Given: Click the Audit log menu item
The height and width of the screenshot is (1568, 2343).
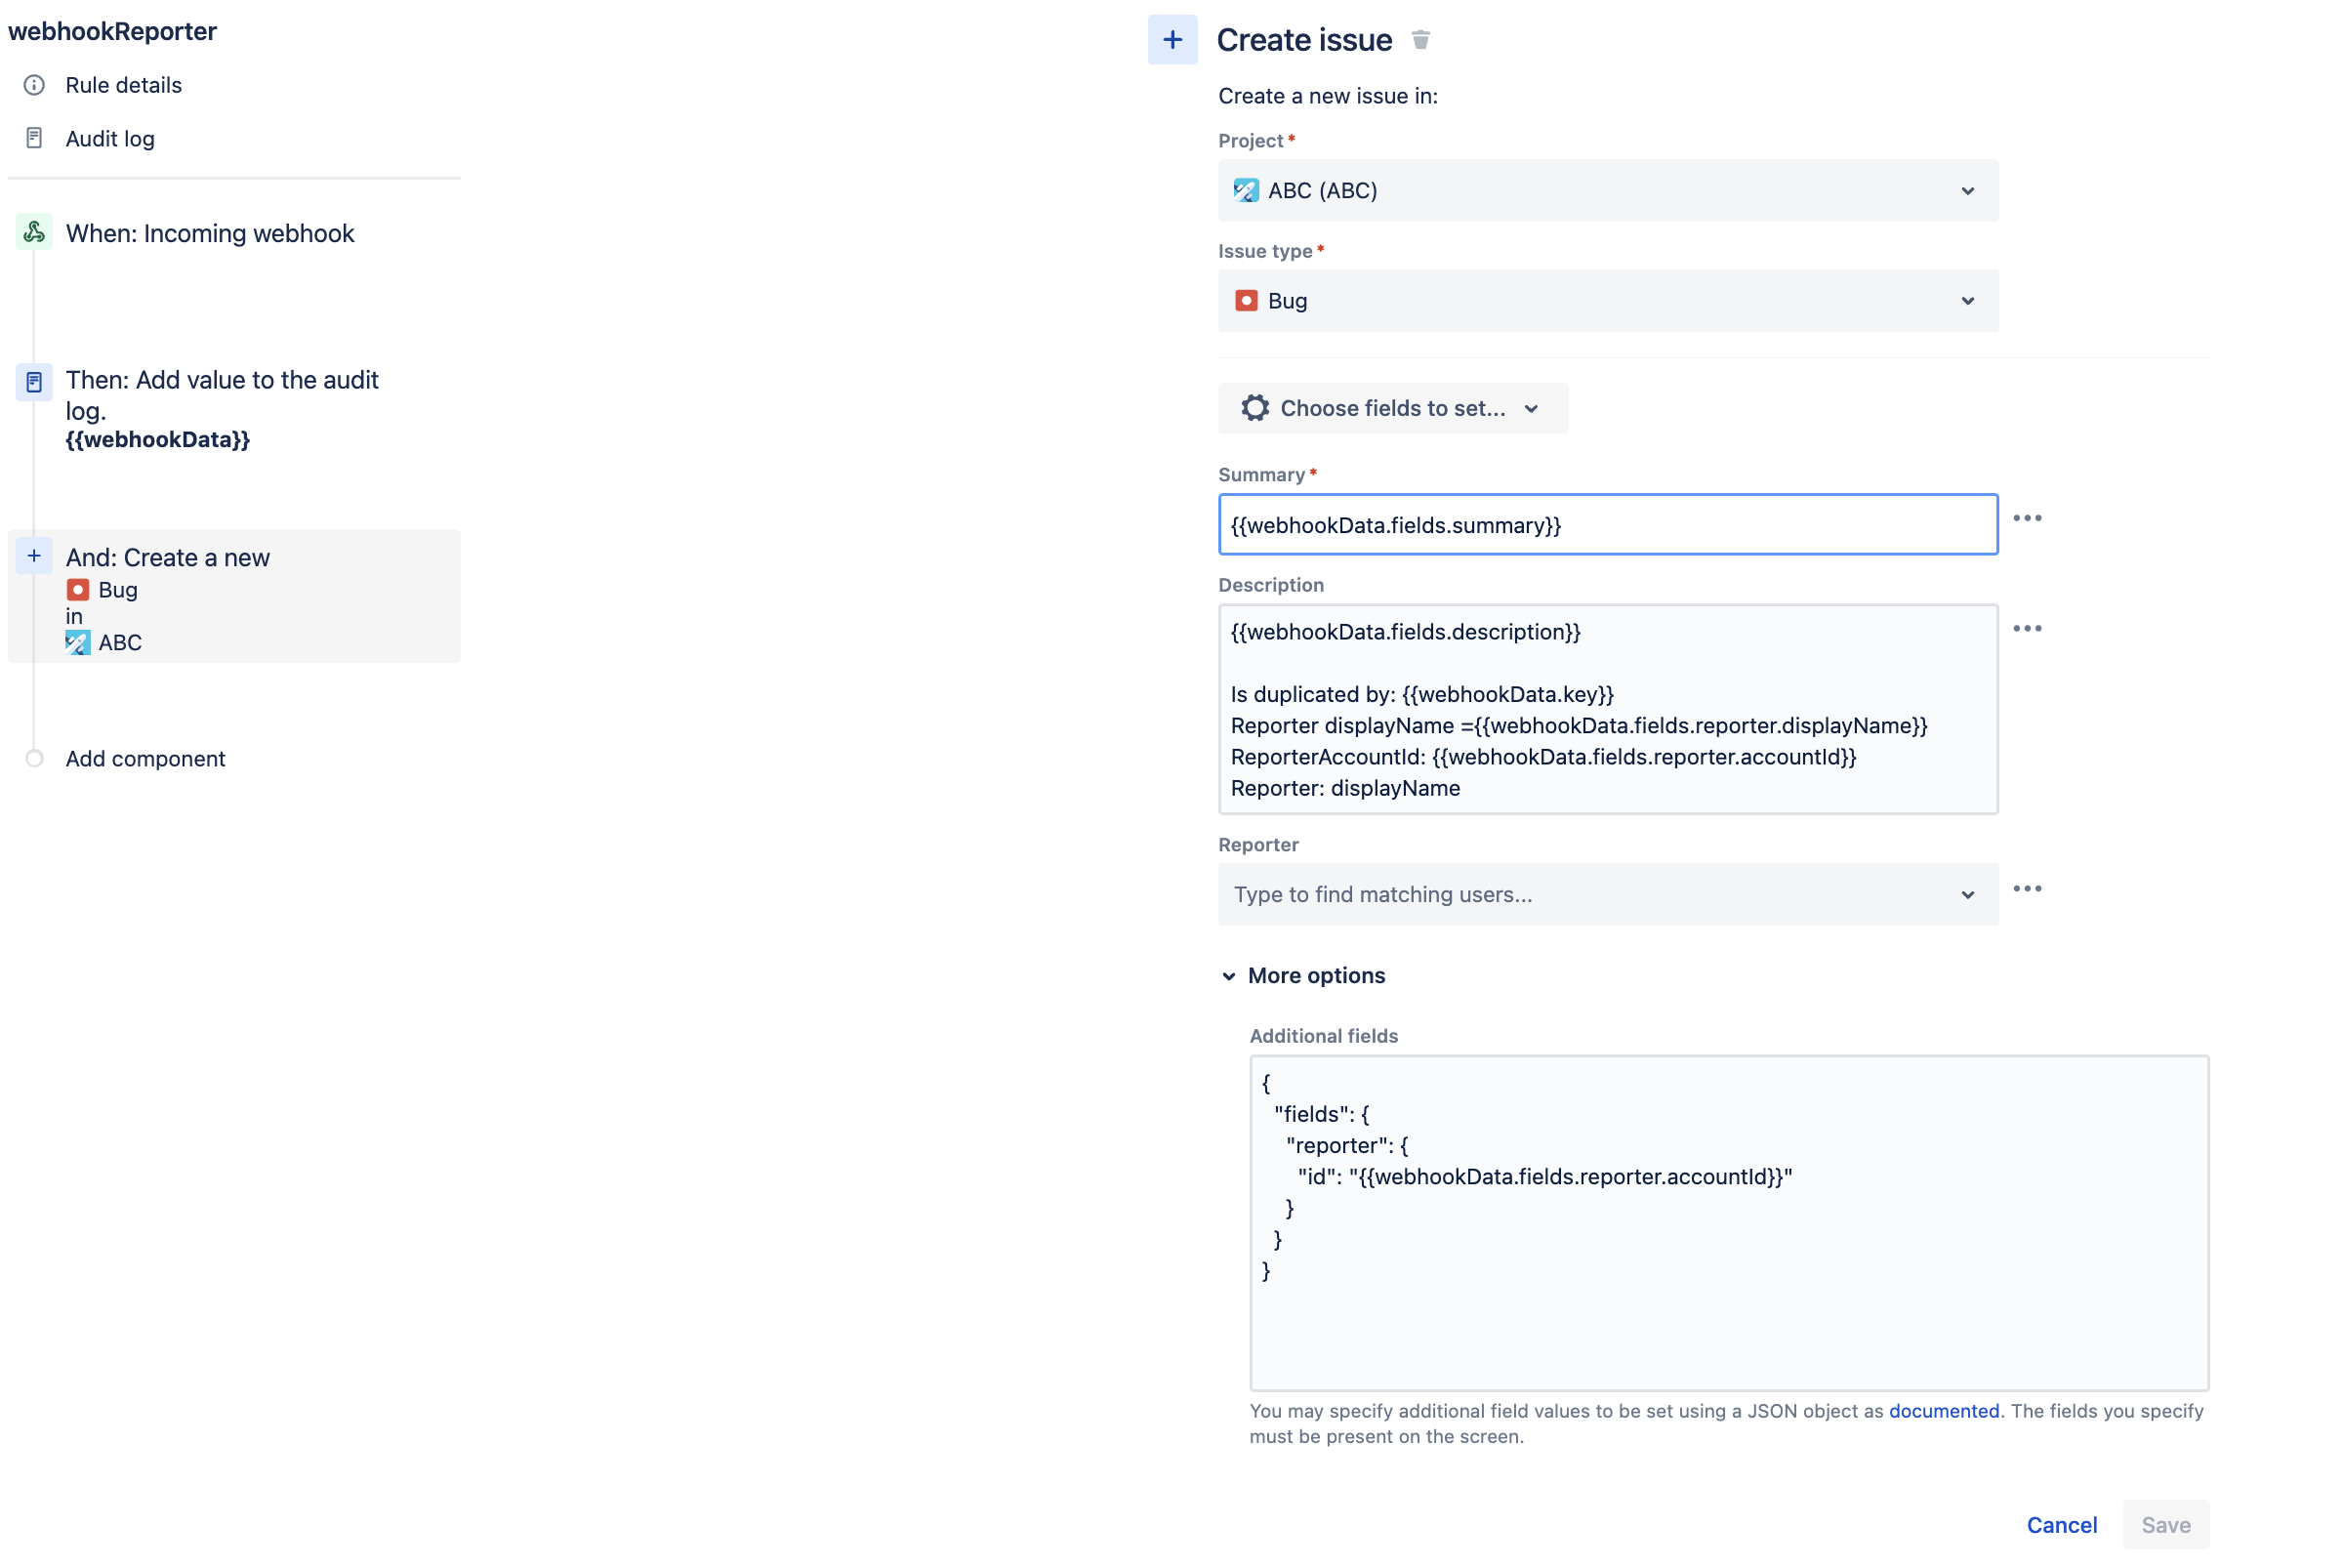Looking at the screenshot, I should coord(108,137).
